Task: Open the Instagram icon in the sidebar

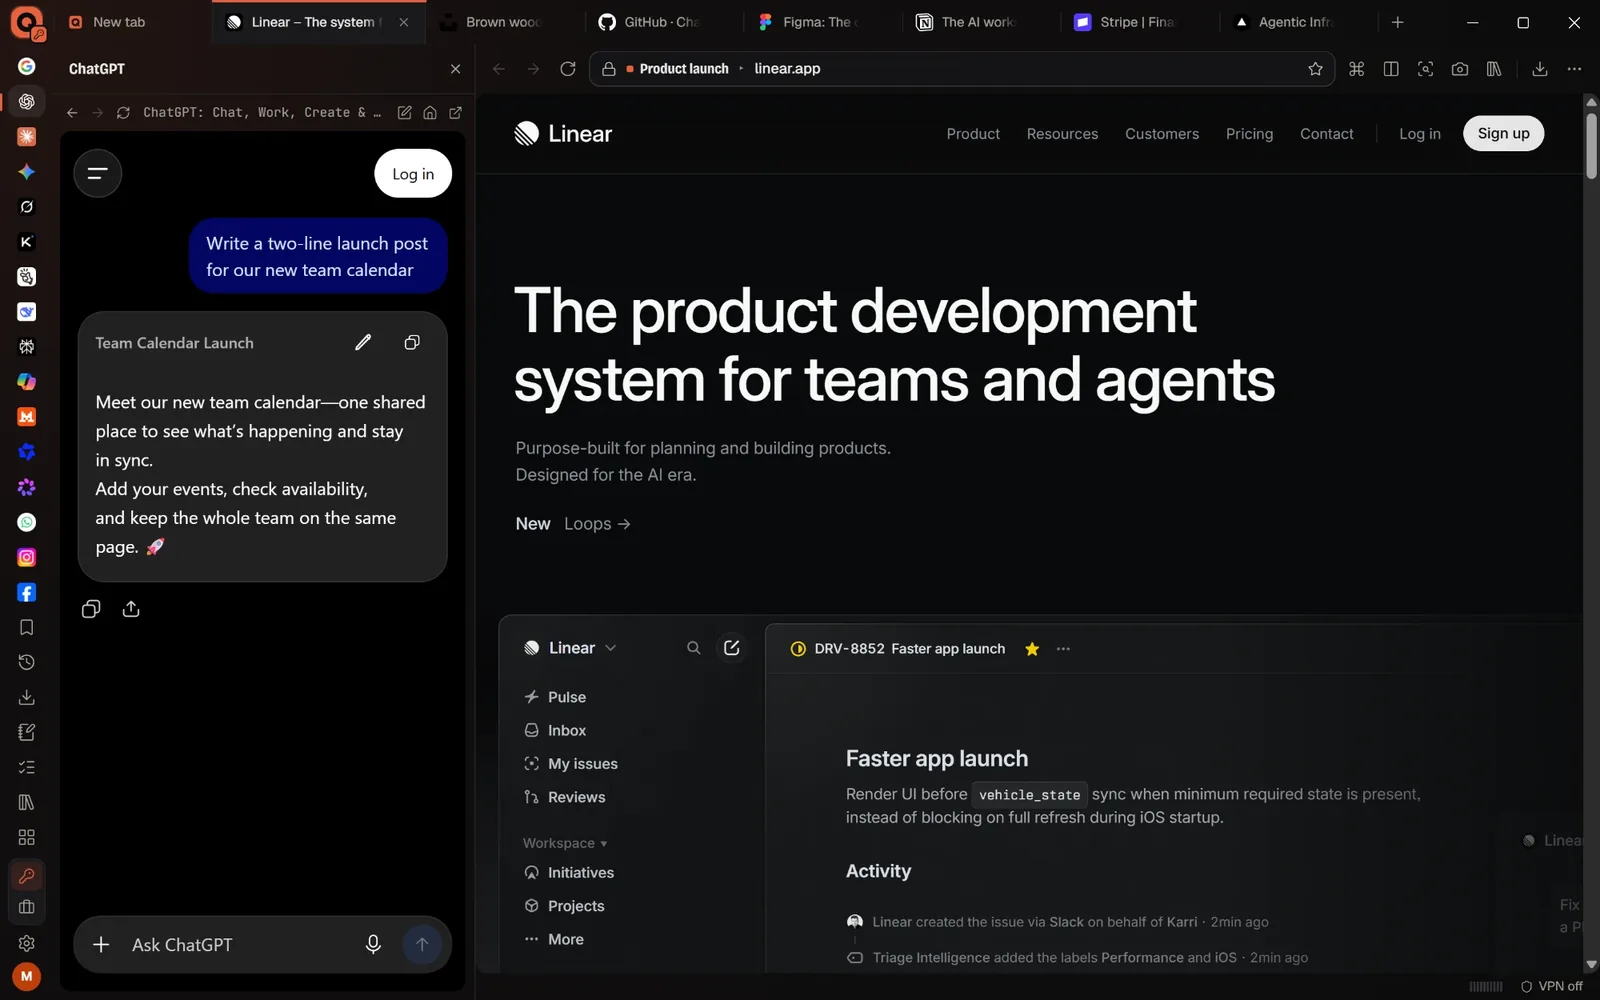Action: (27, 557)
